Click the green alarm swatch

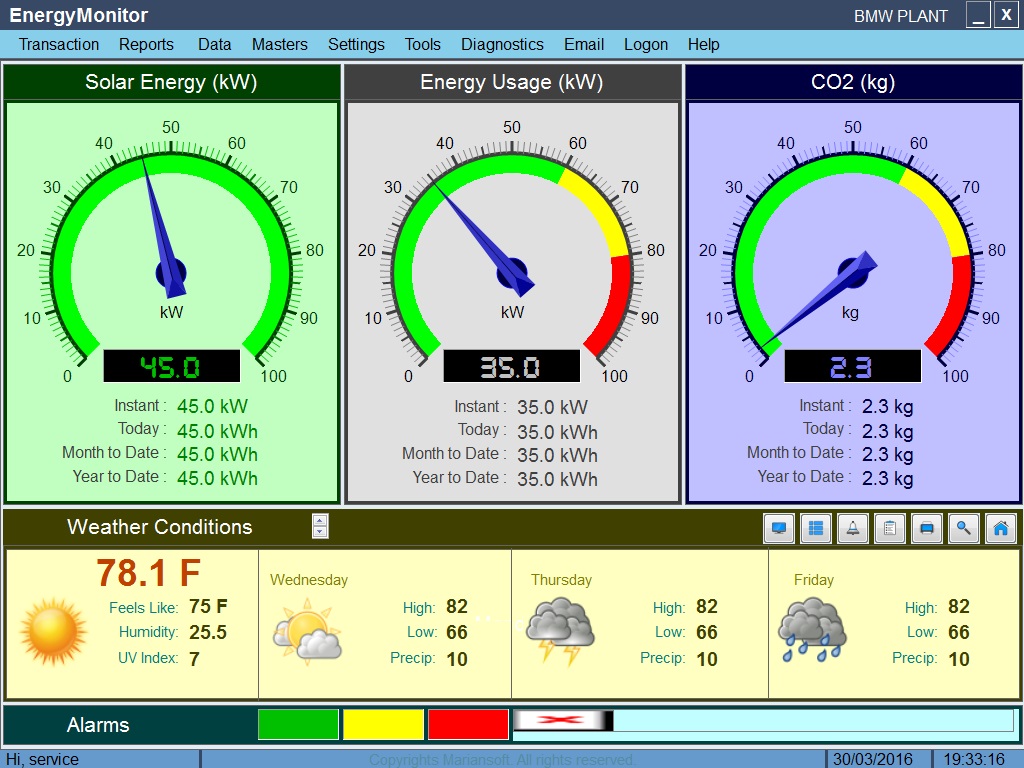coord(298,724)
